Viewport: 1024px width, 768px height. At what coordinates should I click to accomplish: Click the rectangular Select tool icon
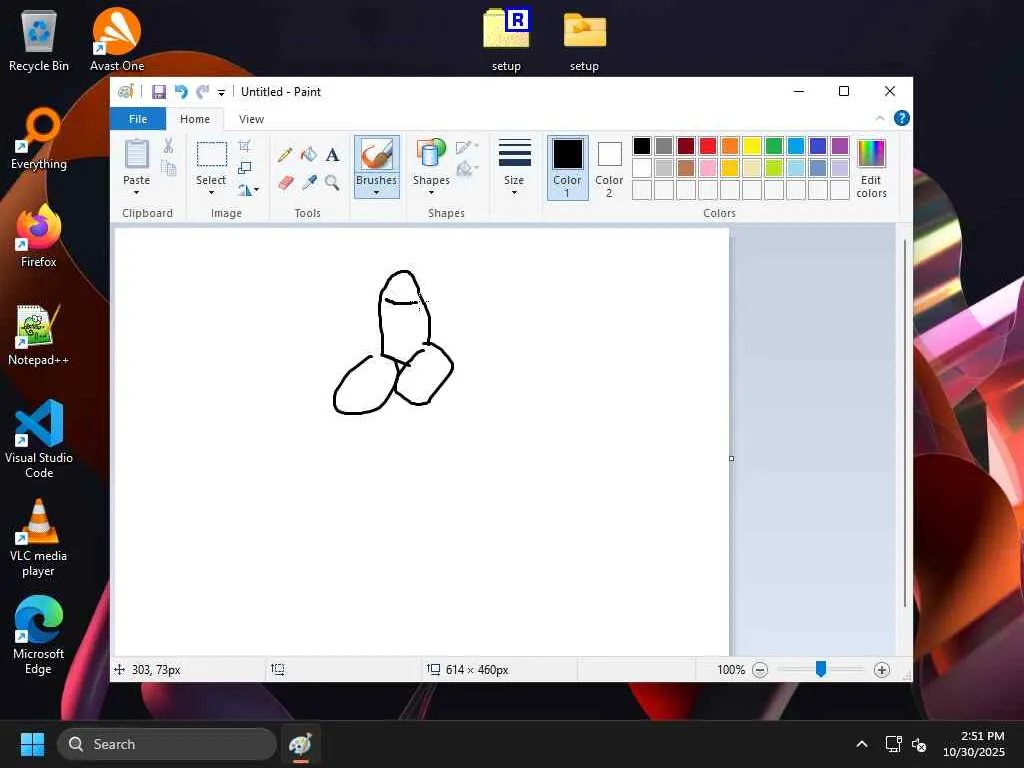tap(212, 155)
